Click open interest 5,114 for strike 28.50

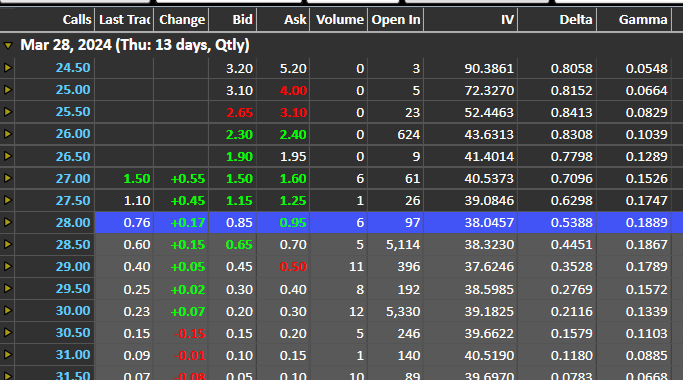[x=403, y=245]
